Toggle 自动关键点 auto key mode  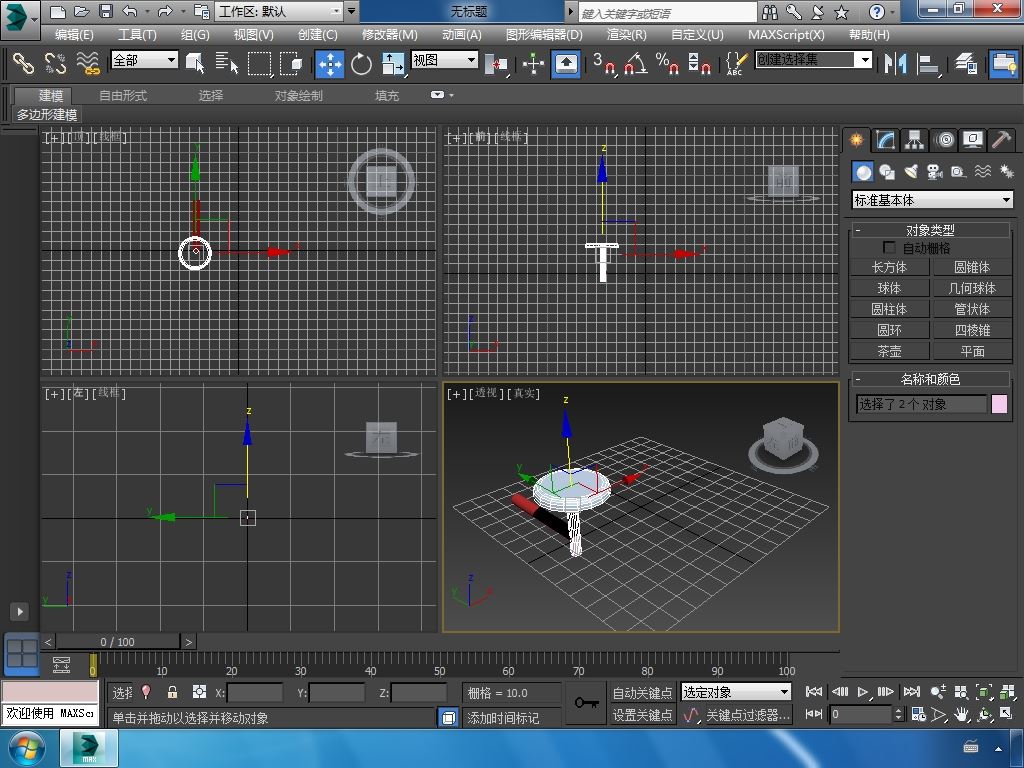tap(642, 692)
